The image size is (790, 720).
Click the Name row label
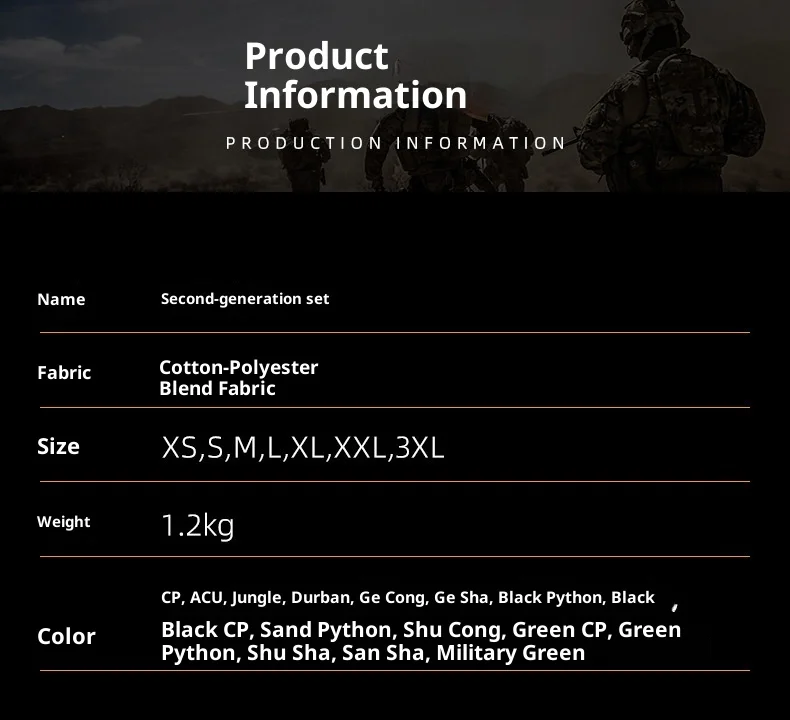click(x=61, y=299)
